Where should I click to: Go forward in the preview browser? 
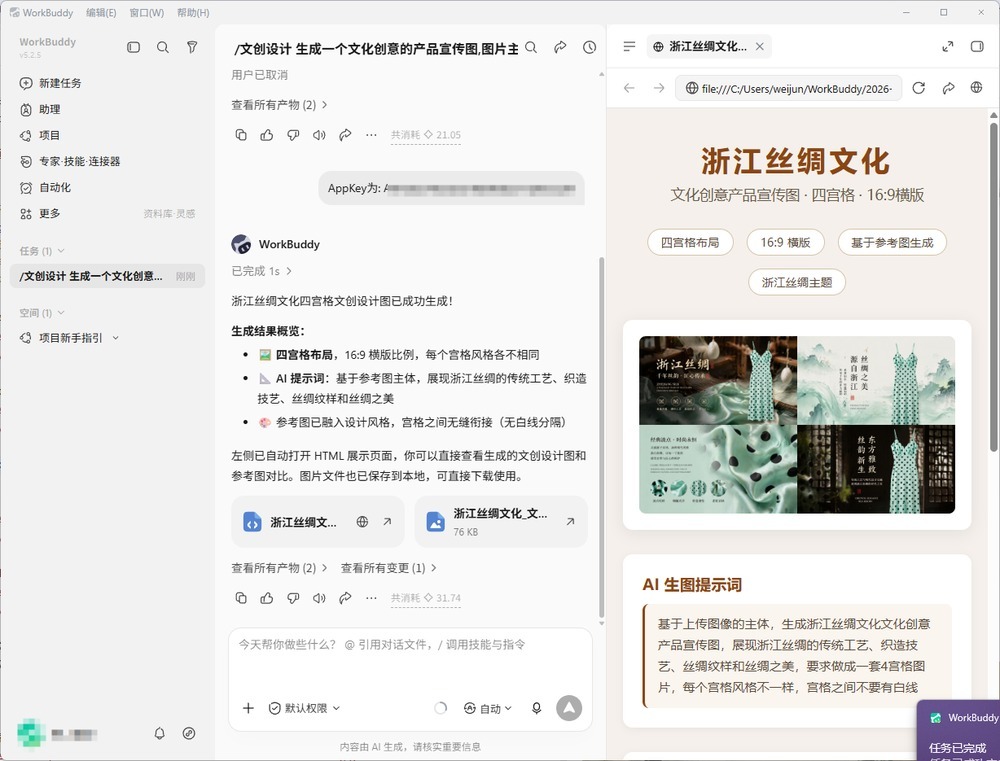pos(659,88)
